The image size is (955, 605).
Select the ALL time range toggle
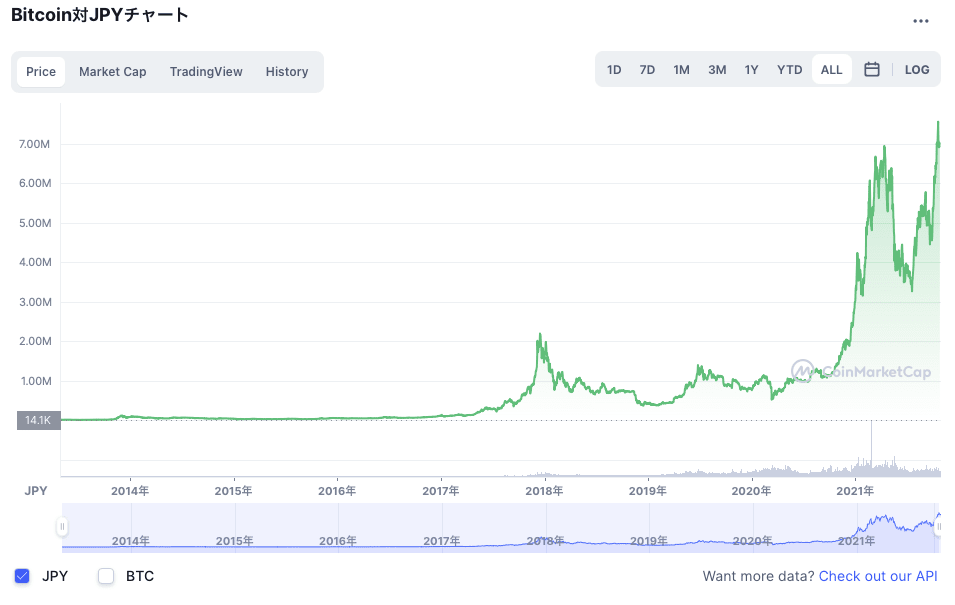(x=831, y=69)
